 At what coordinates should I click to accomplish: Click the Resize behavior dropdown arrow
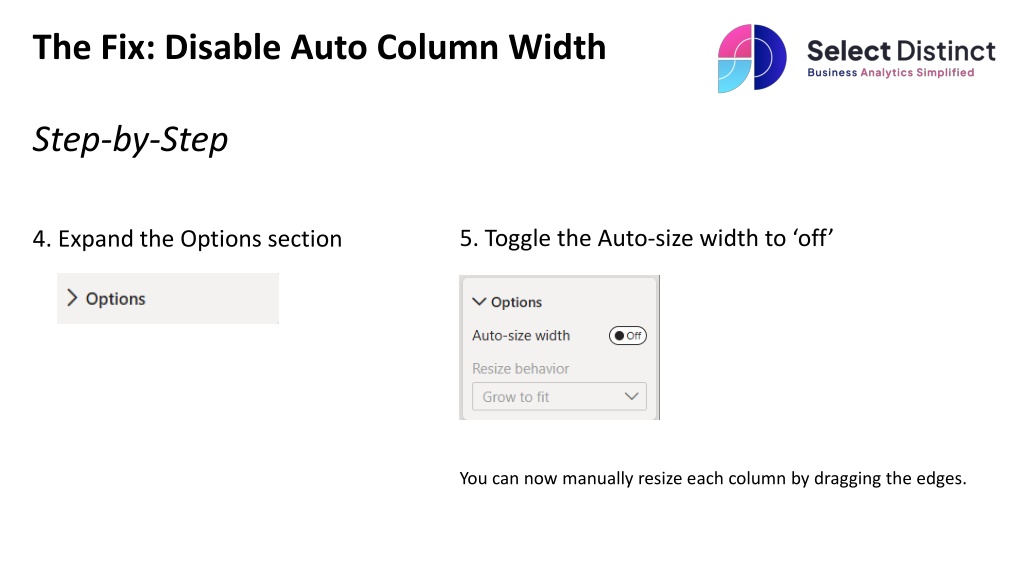pyautogui.click(x=631, y=397)
